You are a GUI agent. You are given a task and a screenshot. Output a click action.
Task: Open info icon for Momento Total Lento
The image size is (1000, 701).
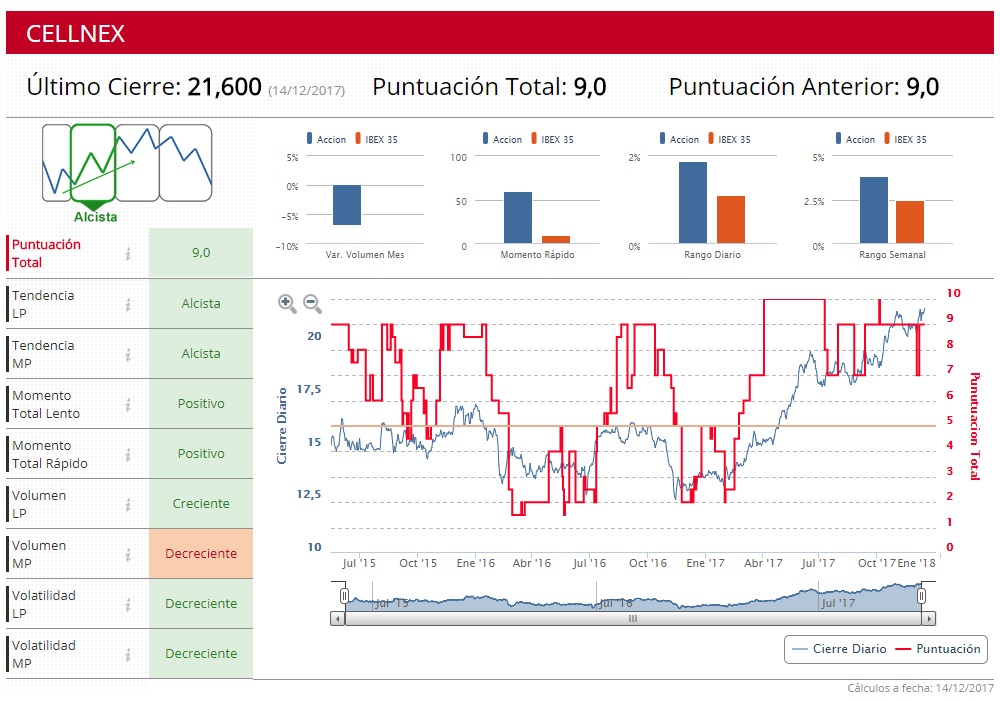pos(128,404)
